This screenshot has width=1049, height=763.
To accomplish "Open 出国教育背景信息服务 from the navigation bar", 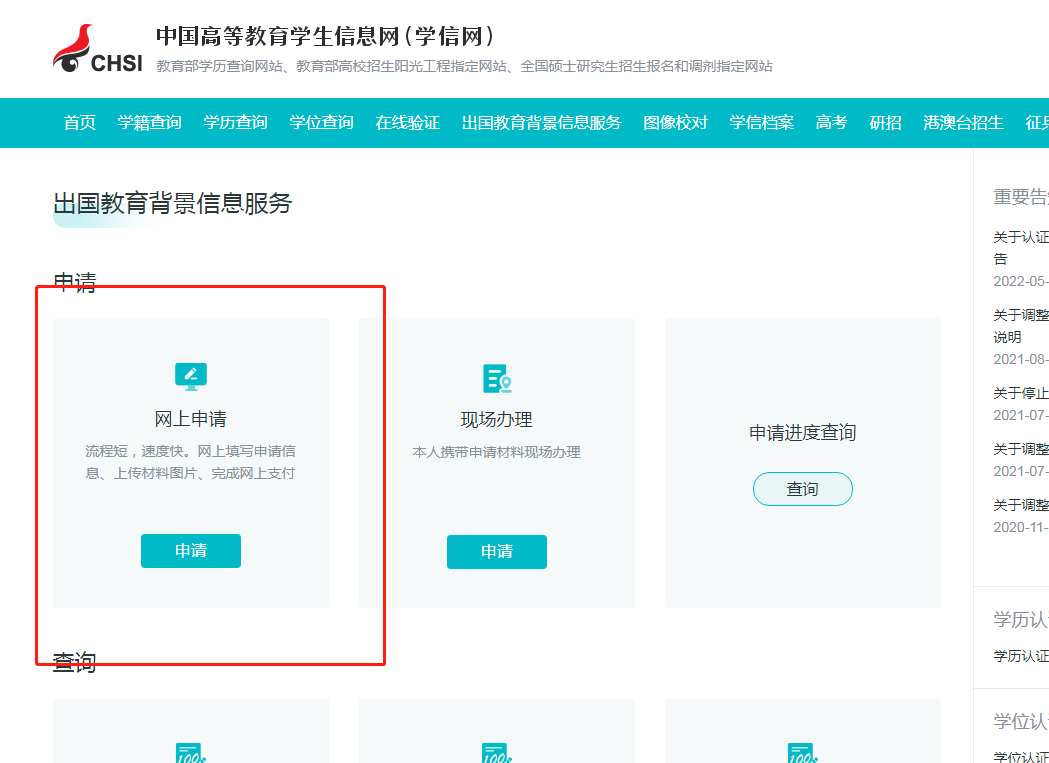I will coord(541,122).
